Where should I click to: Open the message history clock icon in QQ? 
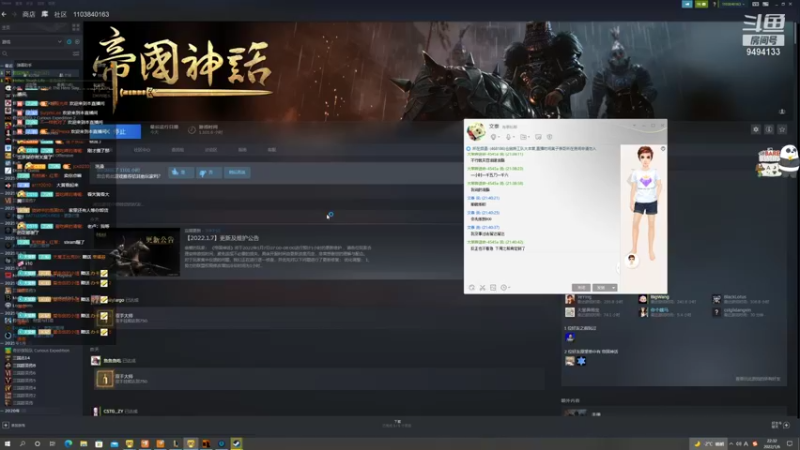pos(505,288)
